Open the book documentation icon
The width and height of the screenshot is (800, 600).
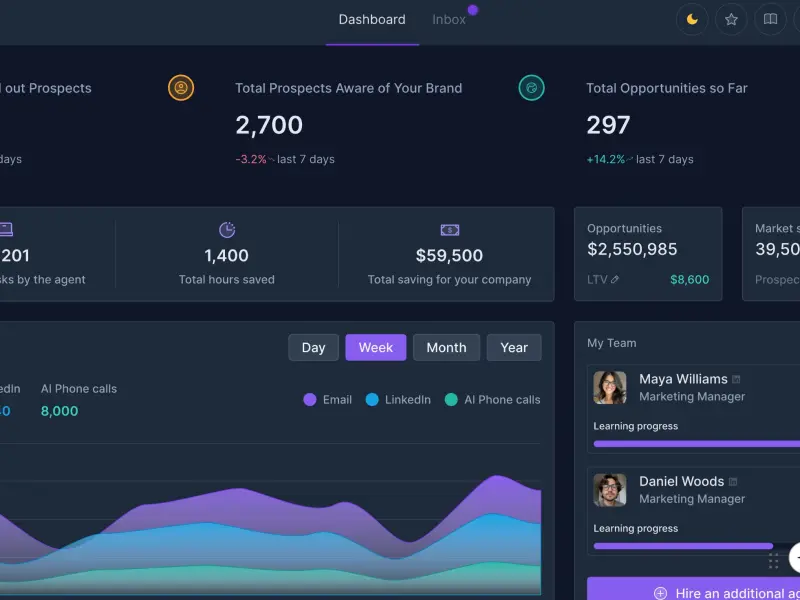(770, 19)
